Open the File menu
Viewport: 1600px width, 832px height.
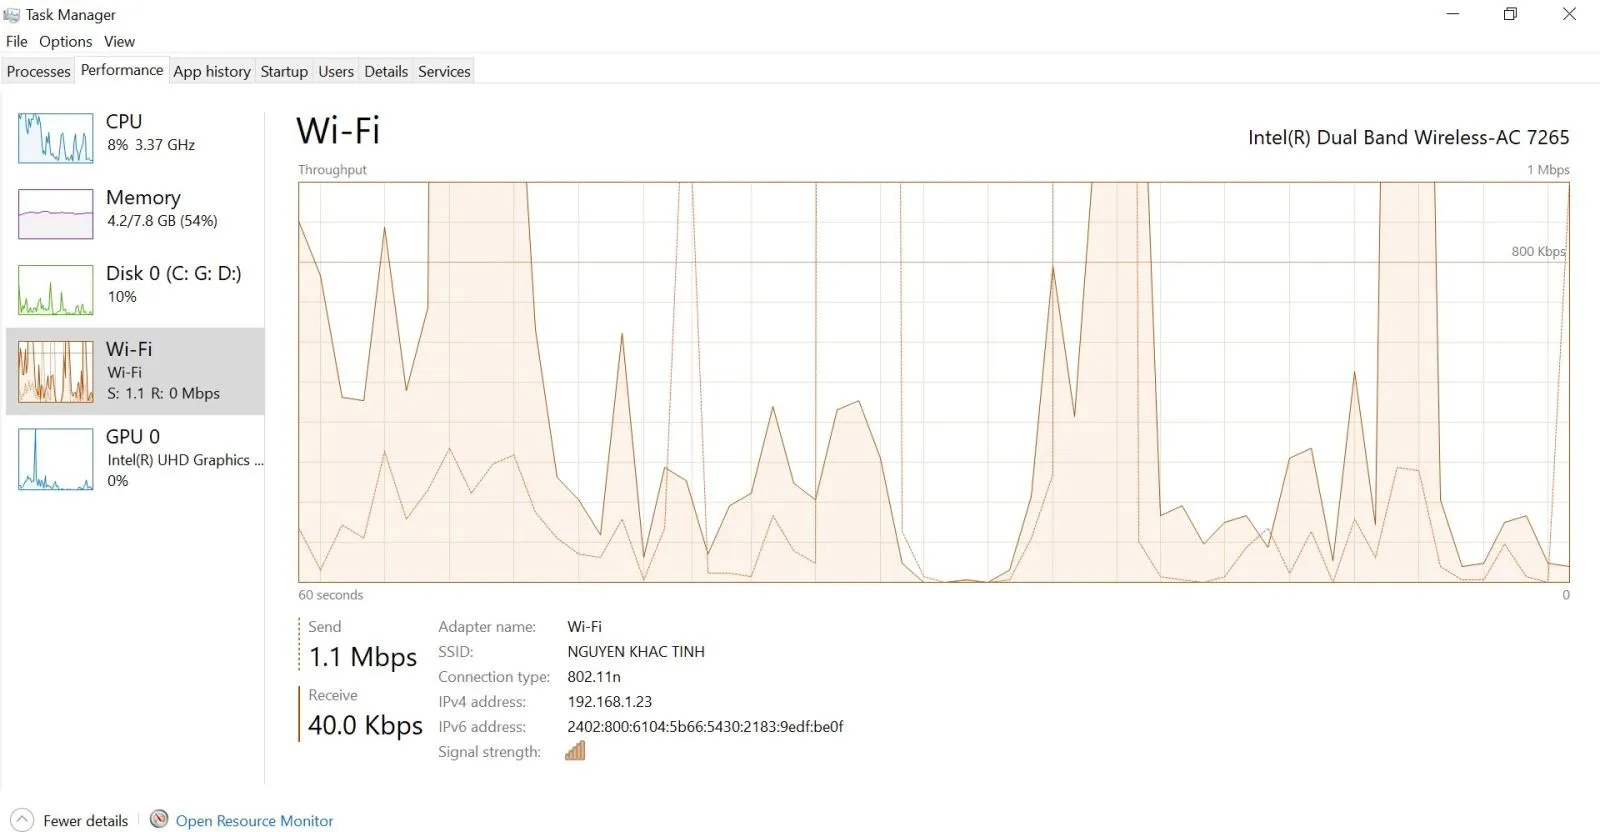[x=17, y=41]
